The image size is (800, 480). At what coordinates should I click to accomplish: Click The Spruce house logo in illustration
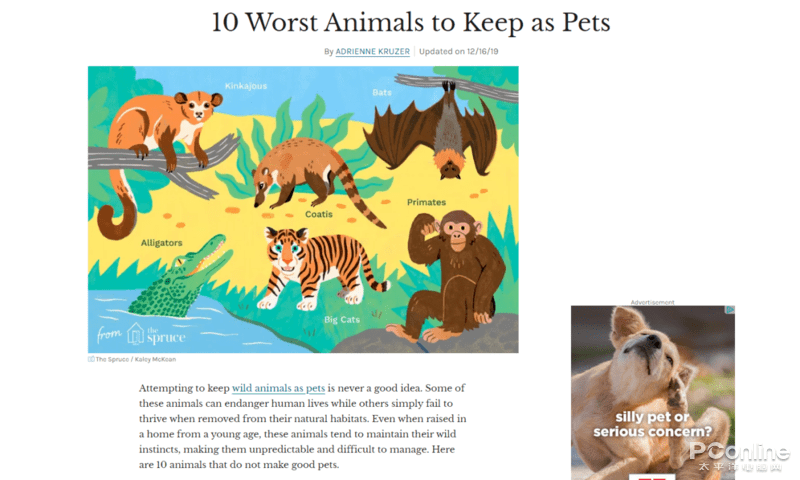click(137, 333)
